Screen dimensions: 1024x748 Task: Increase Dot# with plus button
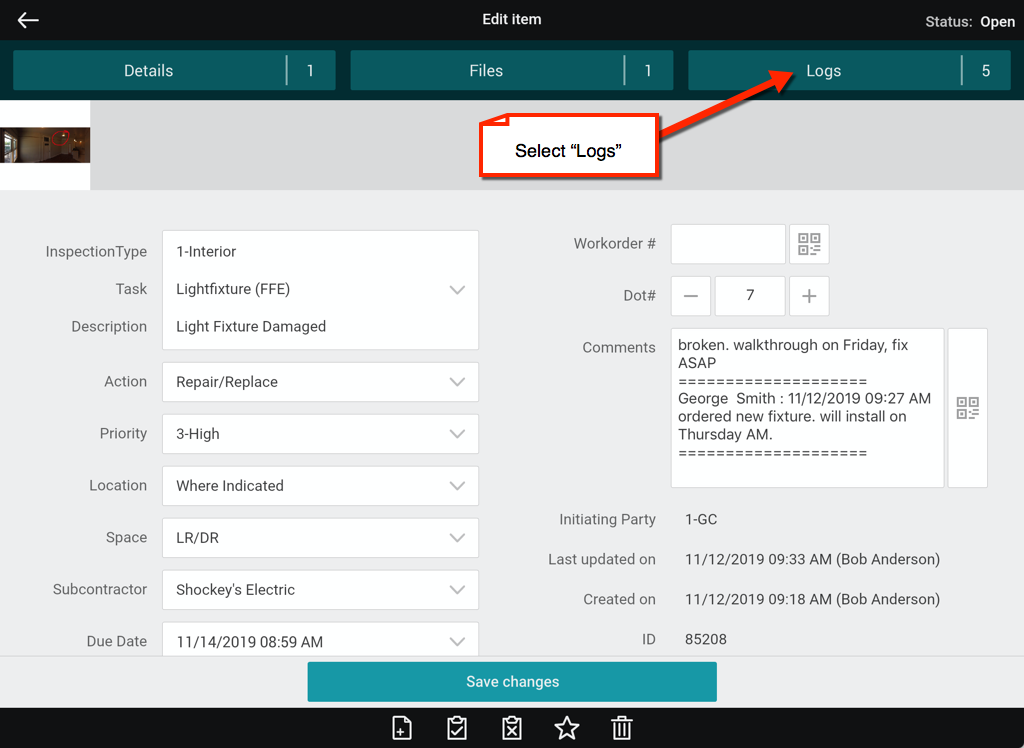(x=809, y=296)
